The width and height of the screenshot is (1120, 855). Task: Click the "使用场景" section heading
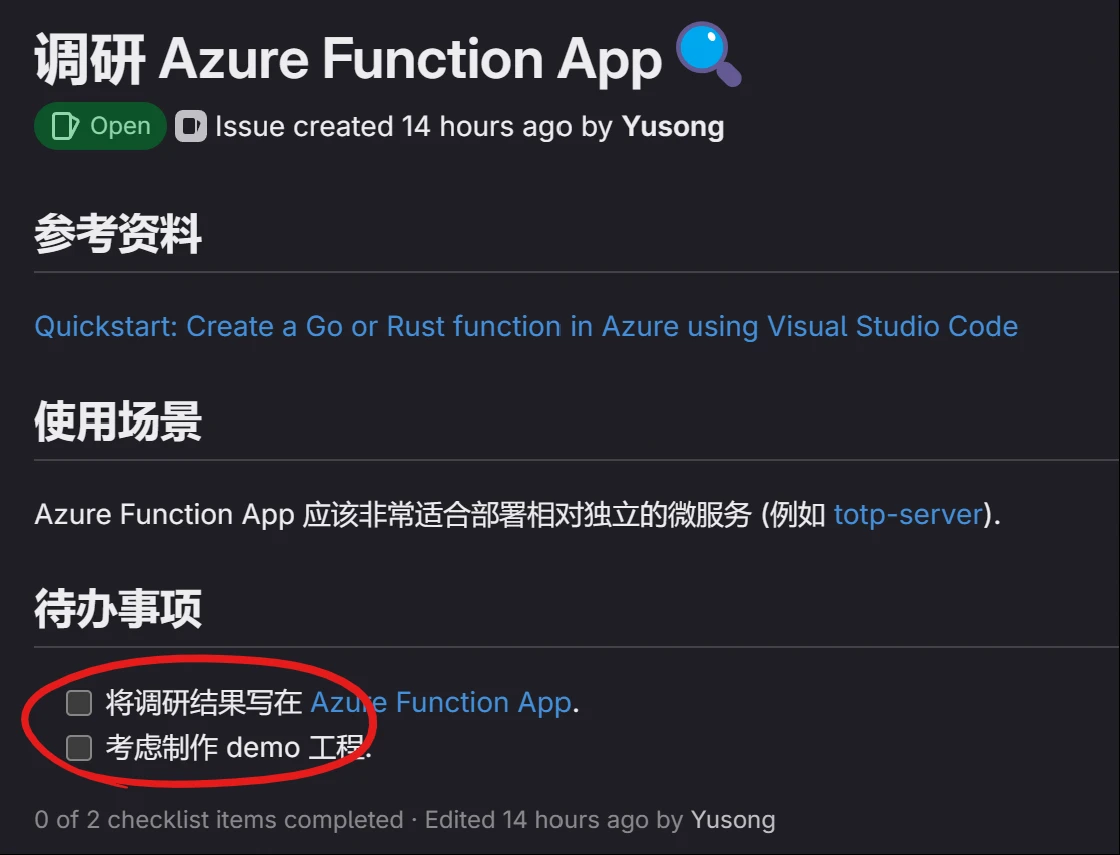pos(118,422)
